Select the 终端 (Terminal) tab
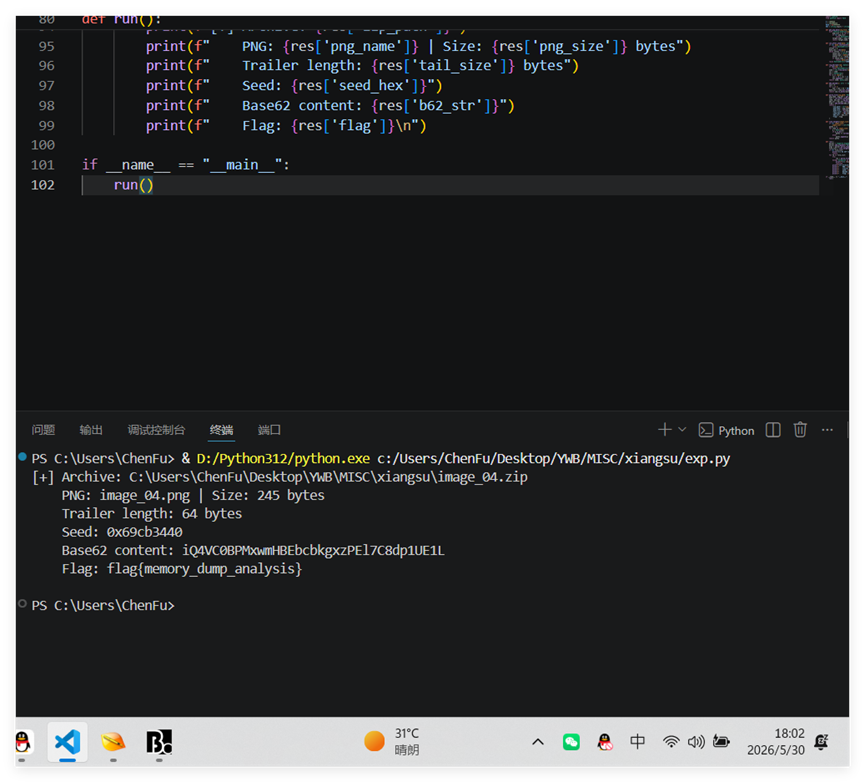Screen dimensions: 865x782 pyautogui.click(x=221, y=430)
